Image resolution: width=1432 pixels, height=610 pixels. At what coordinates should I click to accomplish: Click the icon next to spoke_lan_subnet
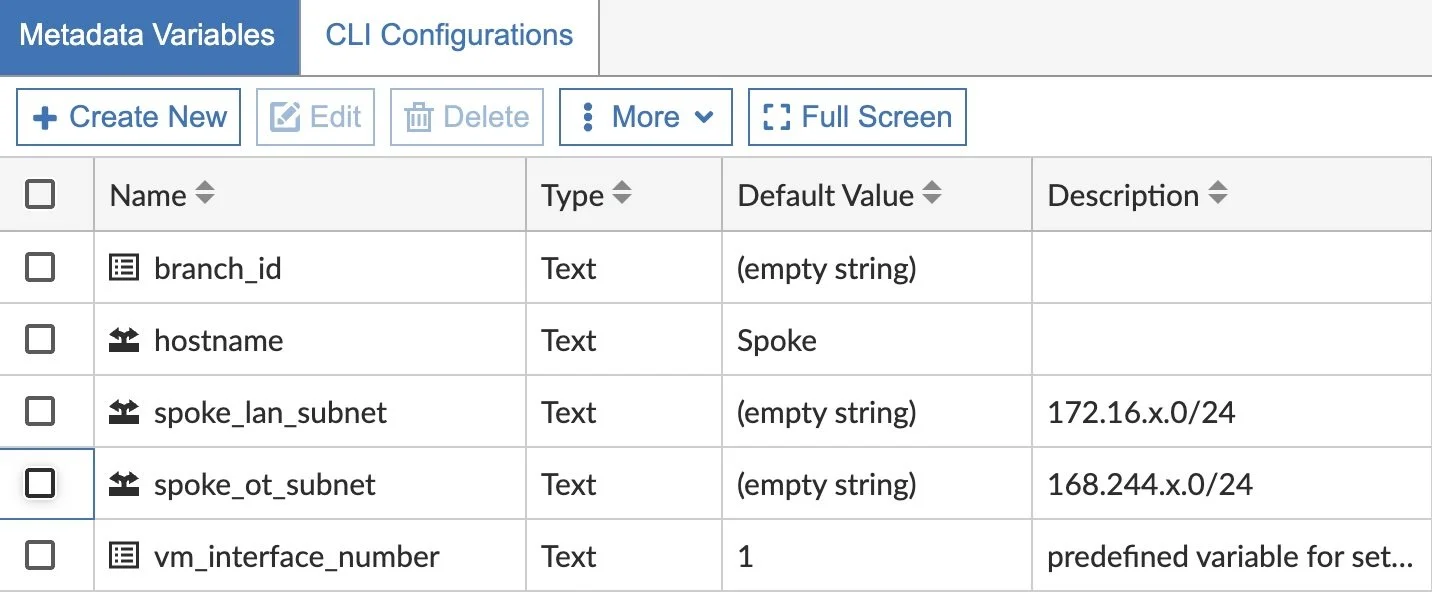[124, 412]
